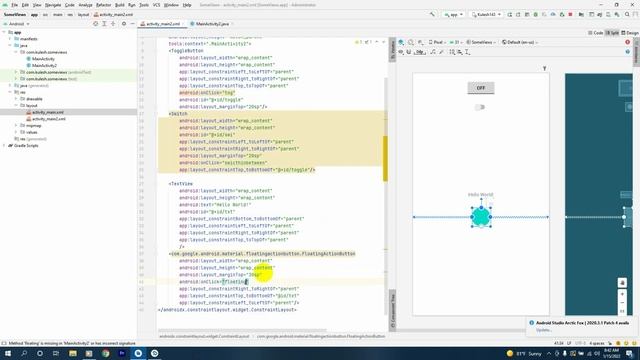Open Device File Explorer folder icon in toolbar

(581, 14)
